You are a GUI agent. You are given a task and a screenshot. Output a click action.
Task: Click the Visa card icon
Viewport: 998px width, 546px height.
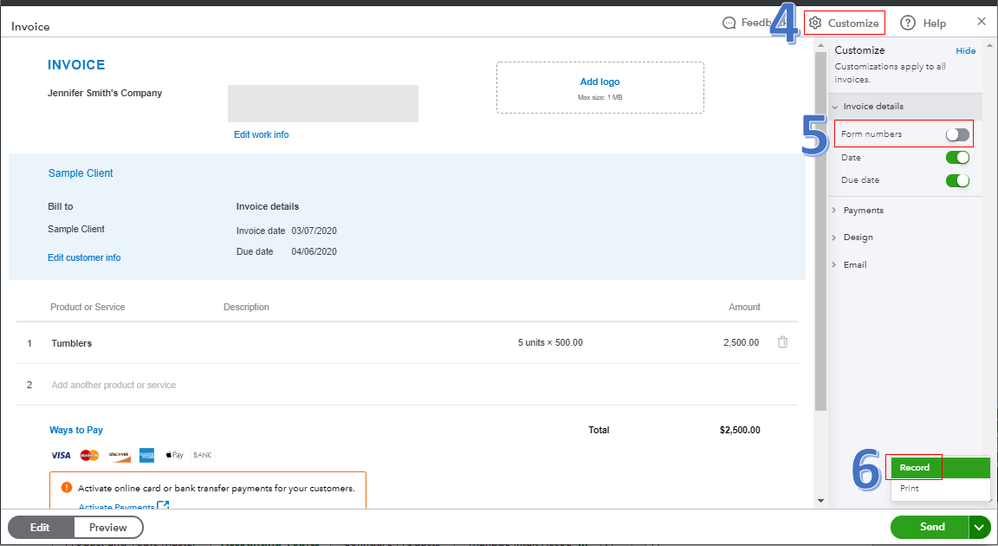point(60,455)
